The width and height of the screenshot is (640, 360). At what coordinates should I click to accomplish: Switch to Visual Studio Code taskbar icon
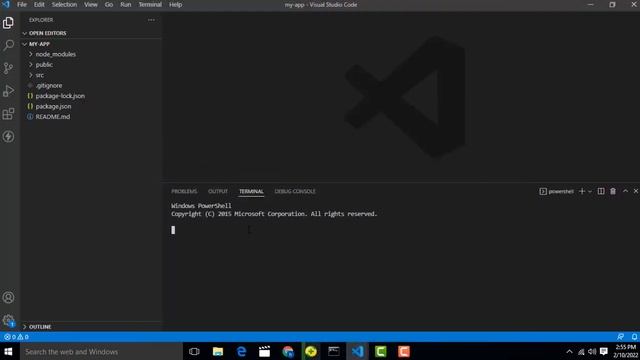[358, 351]
